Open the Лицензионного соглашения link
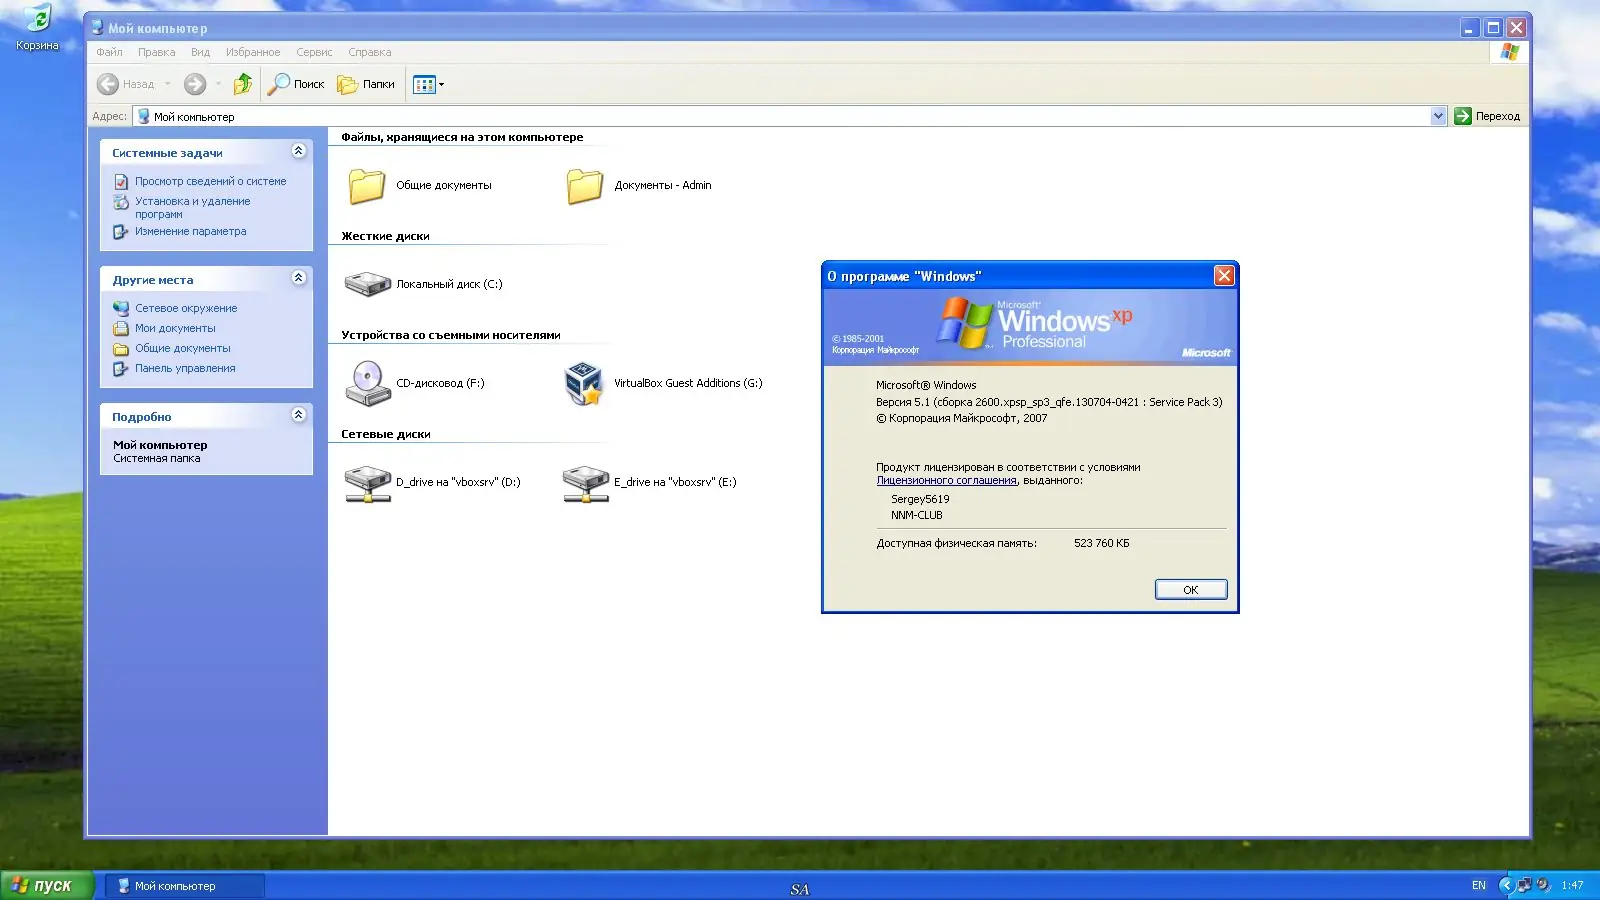This screenshot has height=900, width=1600. [x=944, y=480]
